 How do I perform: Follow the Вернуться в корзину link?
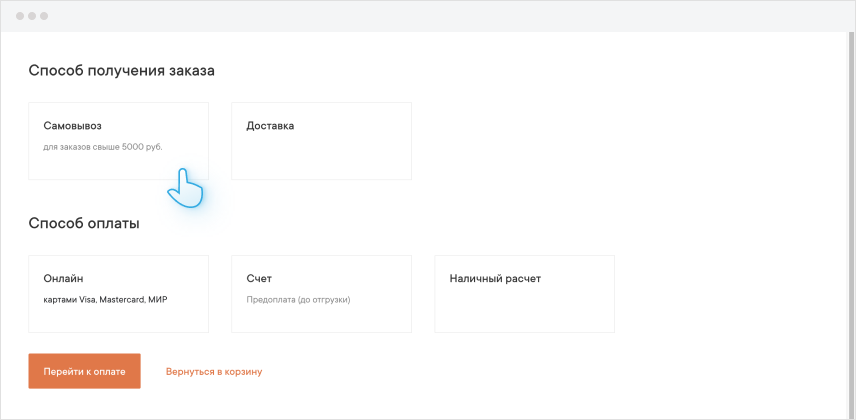214,371
